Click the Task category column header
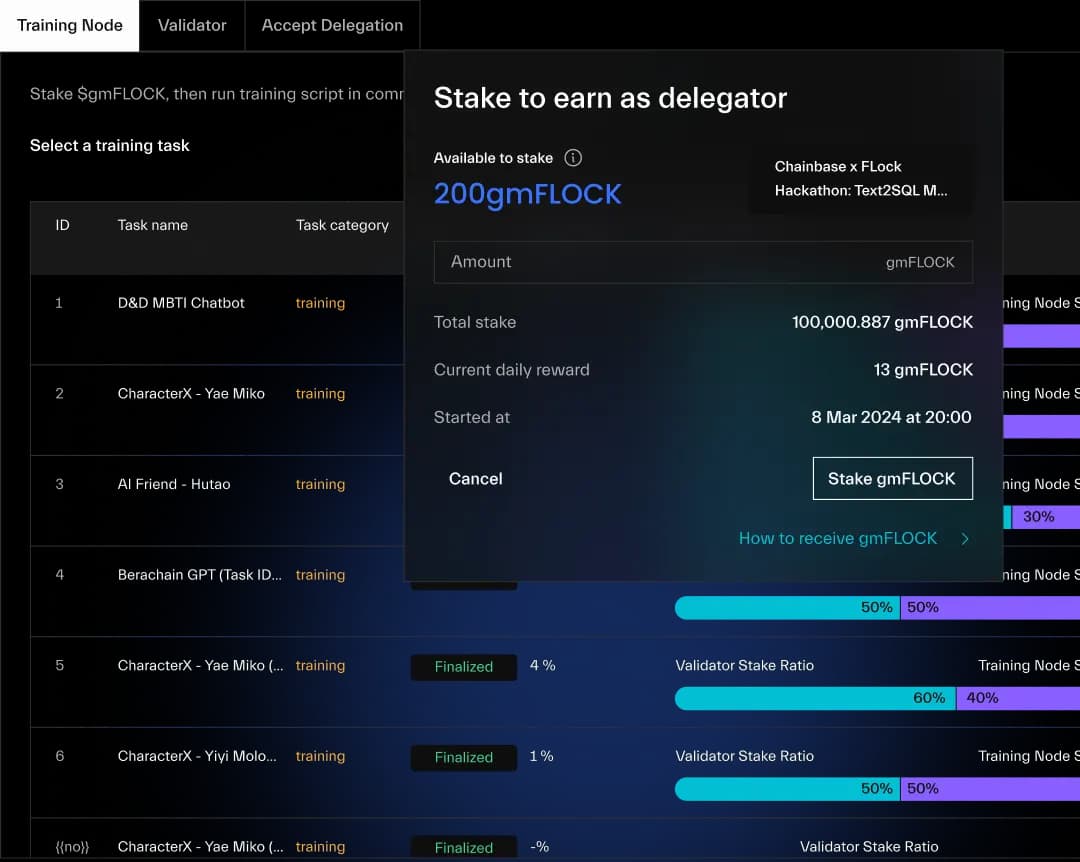Viewport: 1080px width, 862px height. click(342, 225)
